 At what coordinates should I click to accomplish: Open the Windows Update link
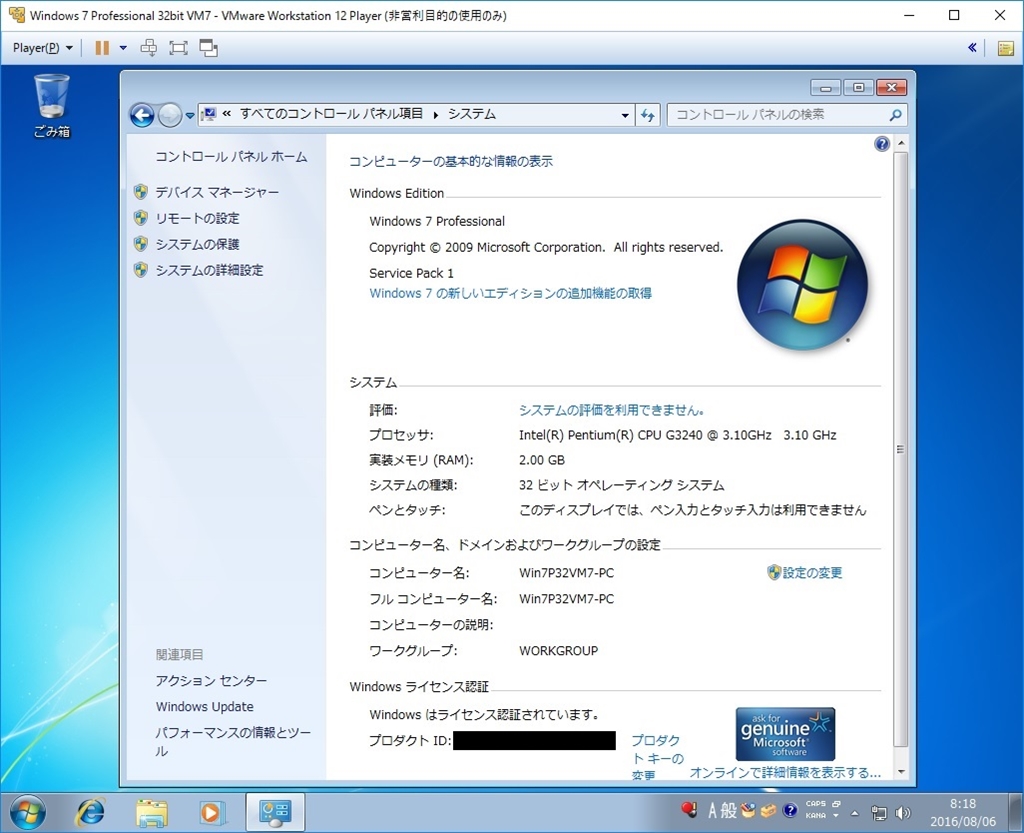(x=204, y=706)
